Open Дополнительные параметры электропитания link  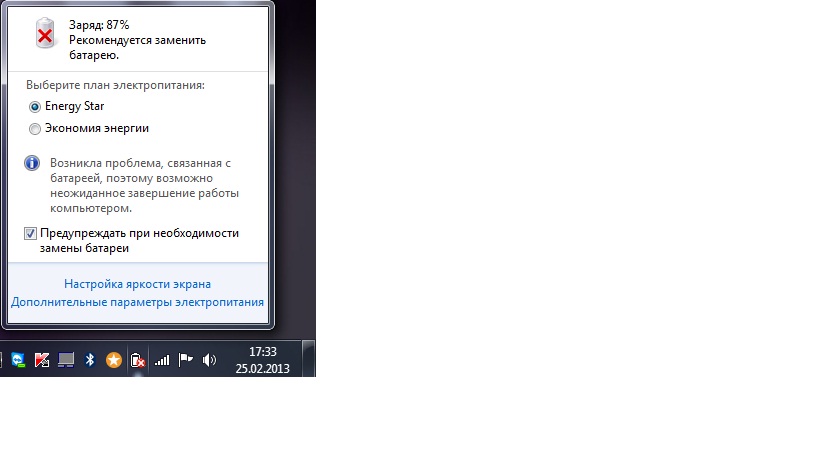pos(137,302)
